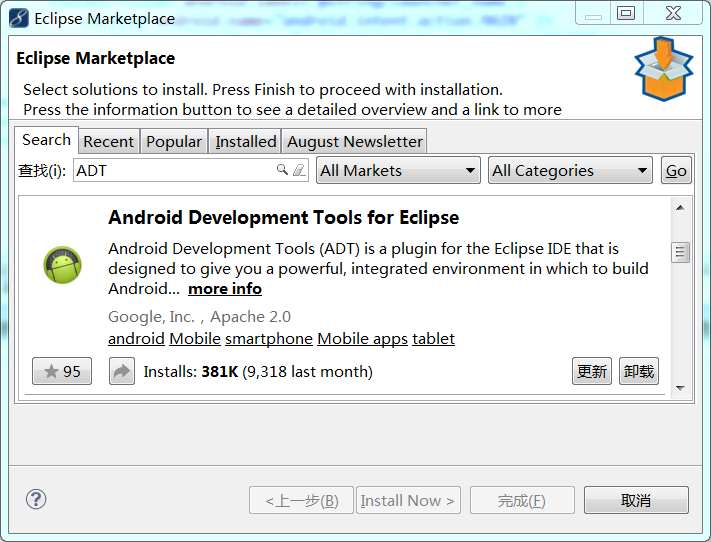Favorite the plugin with the star 95 button
711x542 pixels.
(62, 371)
